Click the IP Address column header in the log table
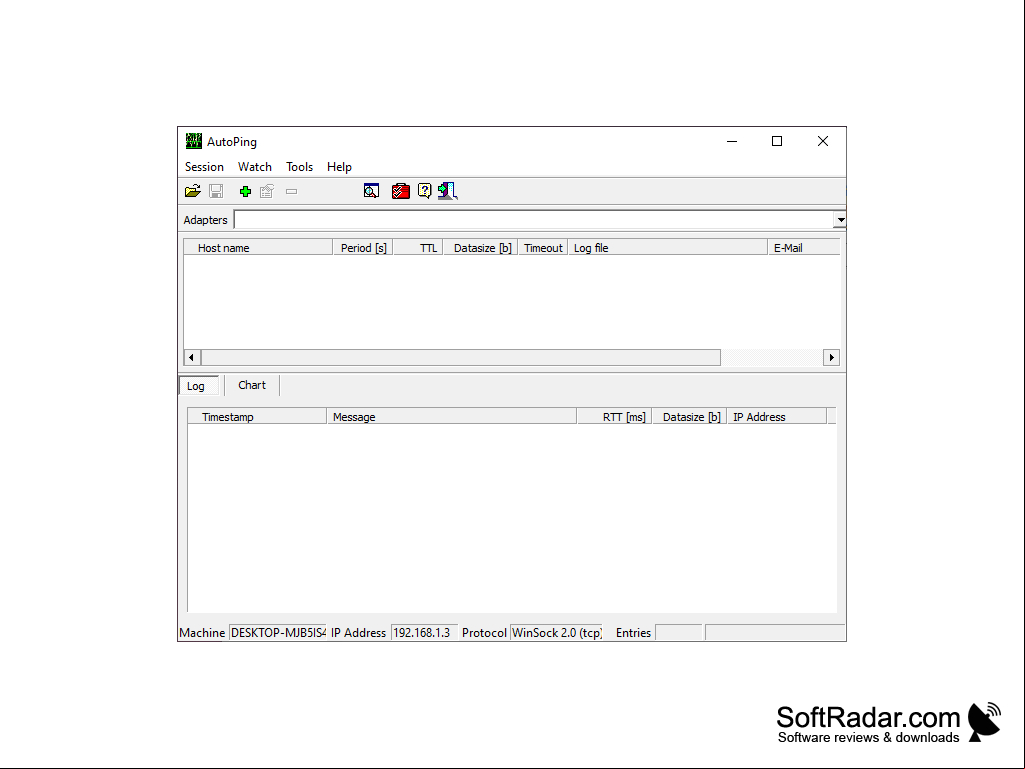This screenshot has height=769, width=1025. click(777, 417)
